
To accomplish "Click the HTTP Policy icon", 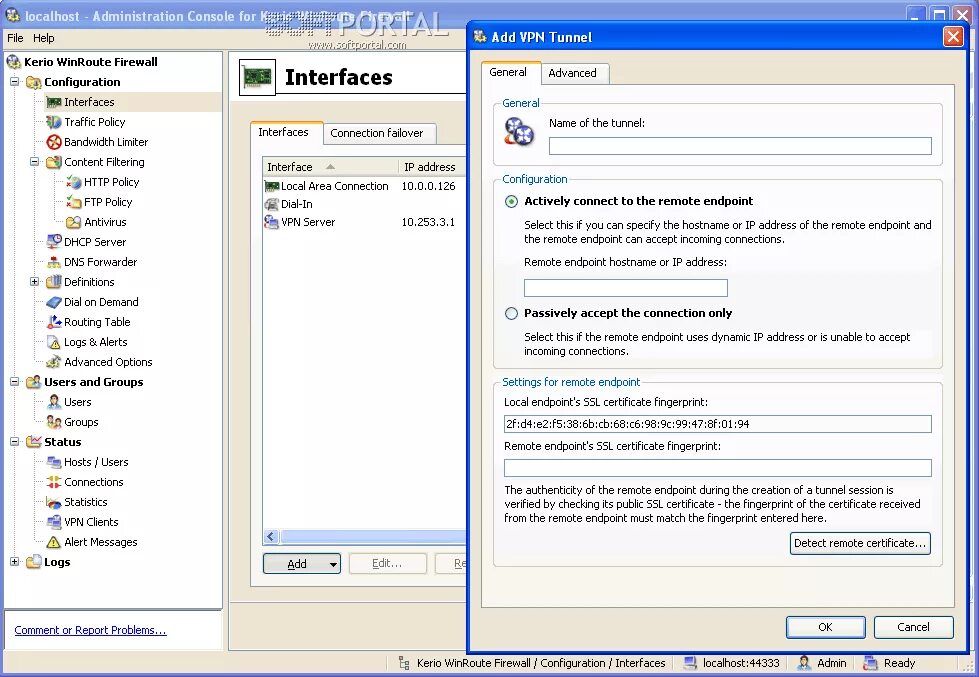I will coord(74,182).
